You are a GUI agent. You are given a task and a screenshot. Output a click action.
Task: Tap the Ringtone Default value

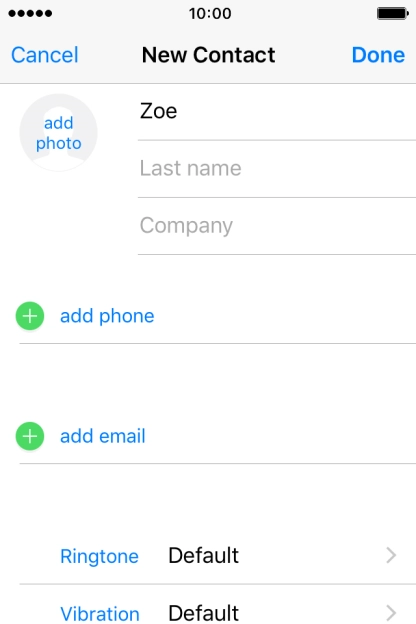point(203,555)
